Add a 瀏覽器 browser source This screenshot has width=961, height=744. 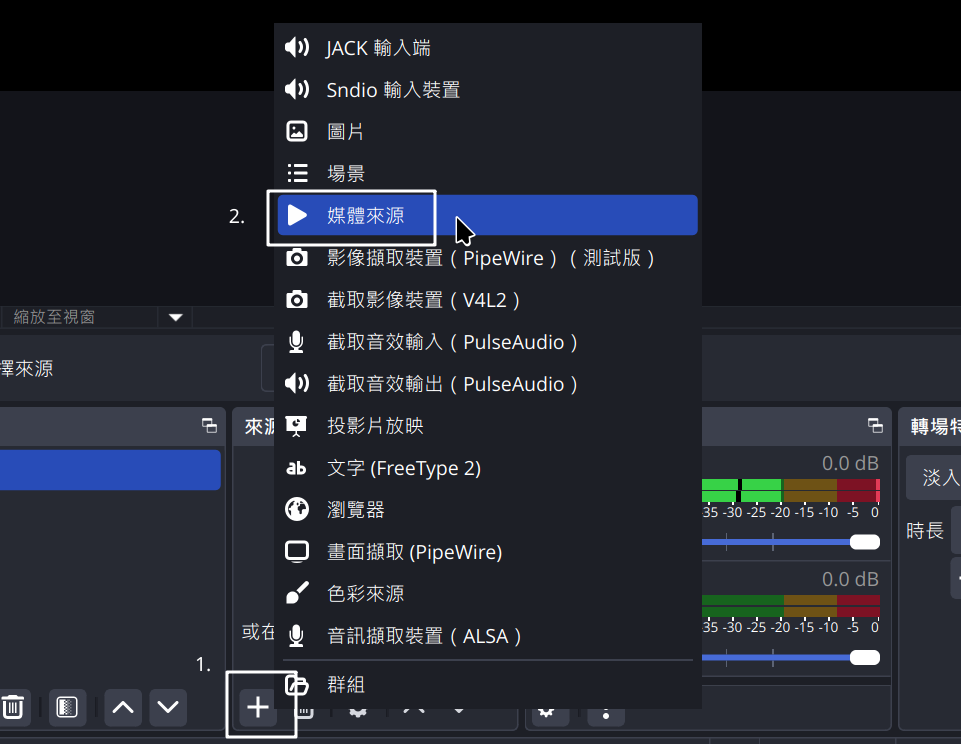point(487,509)
